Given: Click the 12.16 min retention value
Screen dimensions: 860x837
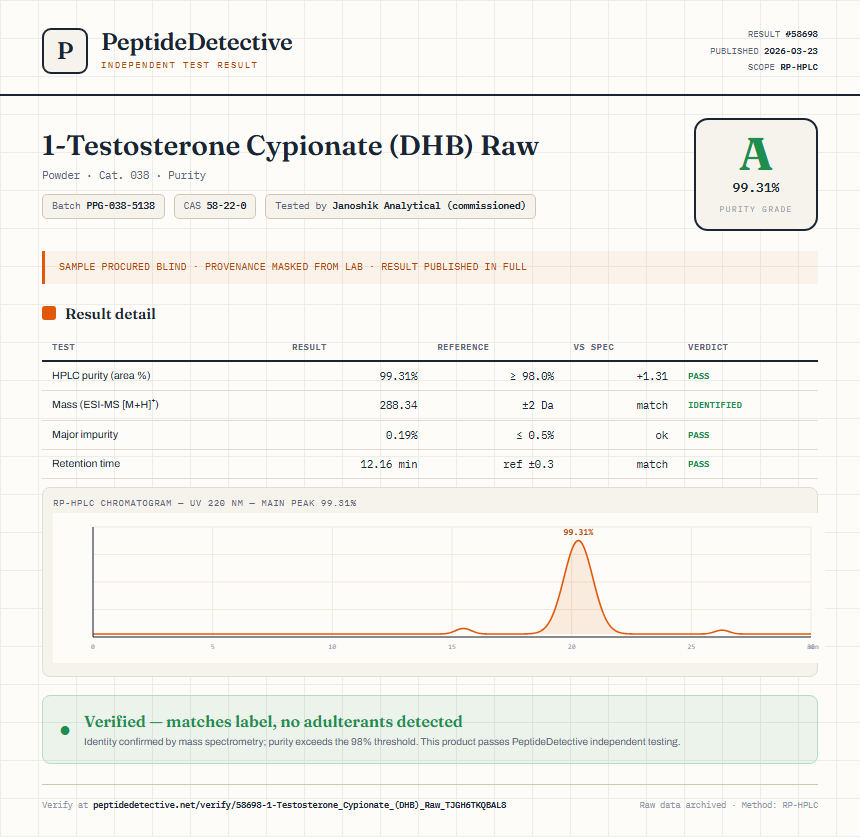Looking at the screenshot, I should [389, 464].
